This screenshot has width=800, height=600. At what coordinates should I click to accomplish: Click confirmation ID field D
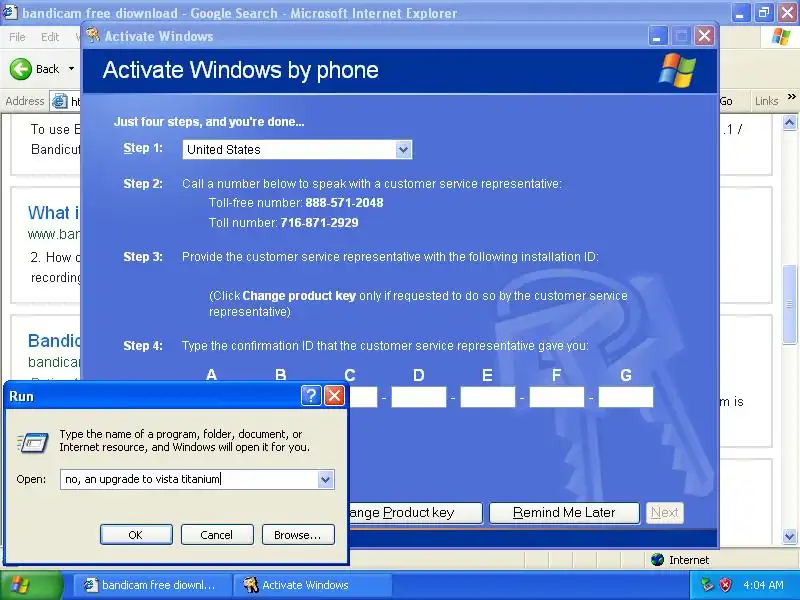419,397
